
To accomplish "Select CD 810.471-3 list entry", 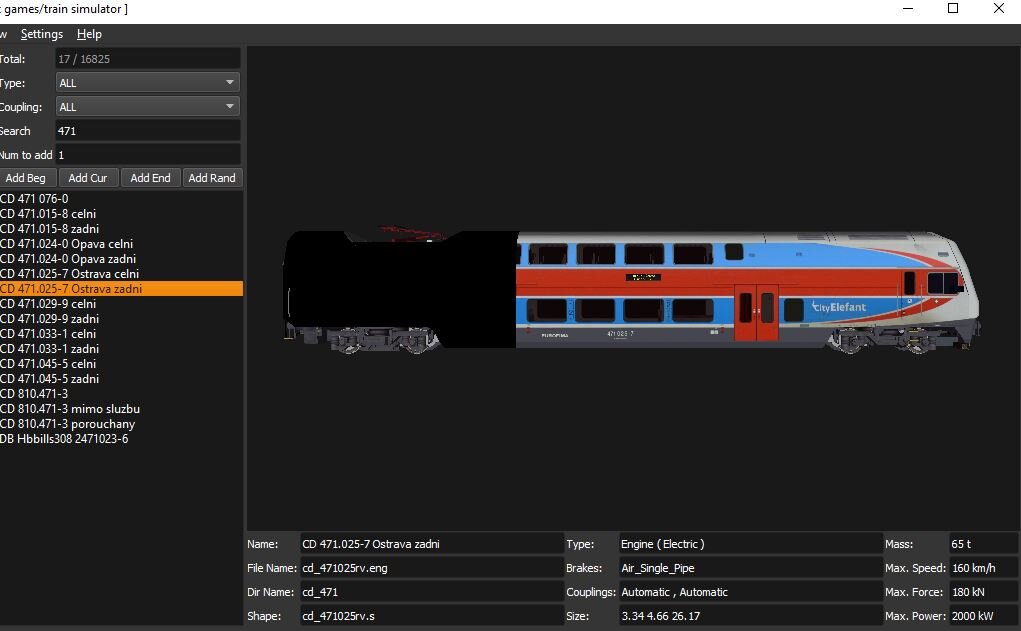I will 121,393.
